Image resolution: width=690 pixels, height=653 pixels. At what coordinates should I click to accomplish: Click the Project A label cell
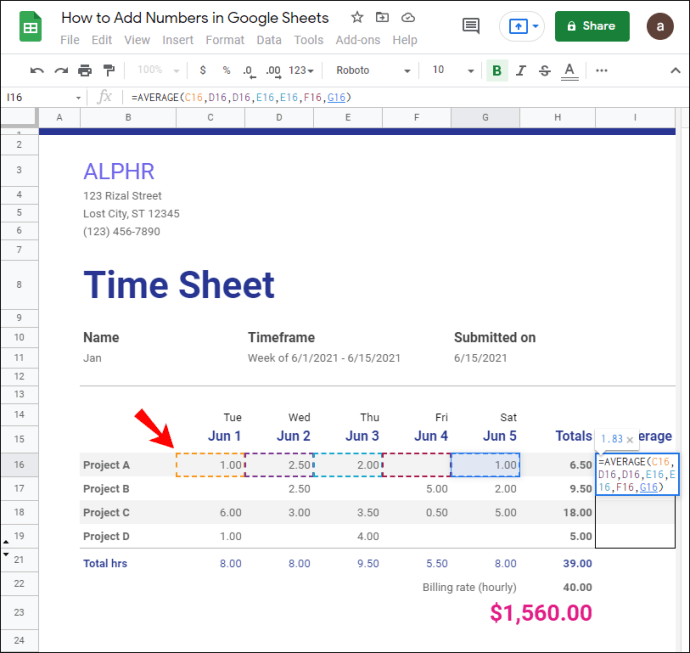click(x=128, y=465)
